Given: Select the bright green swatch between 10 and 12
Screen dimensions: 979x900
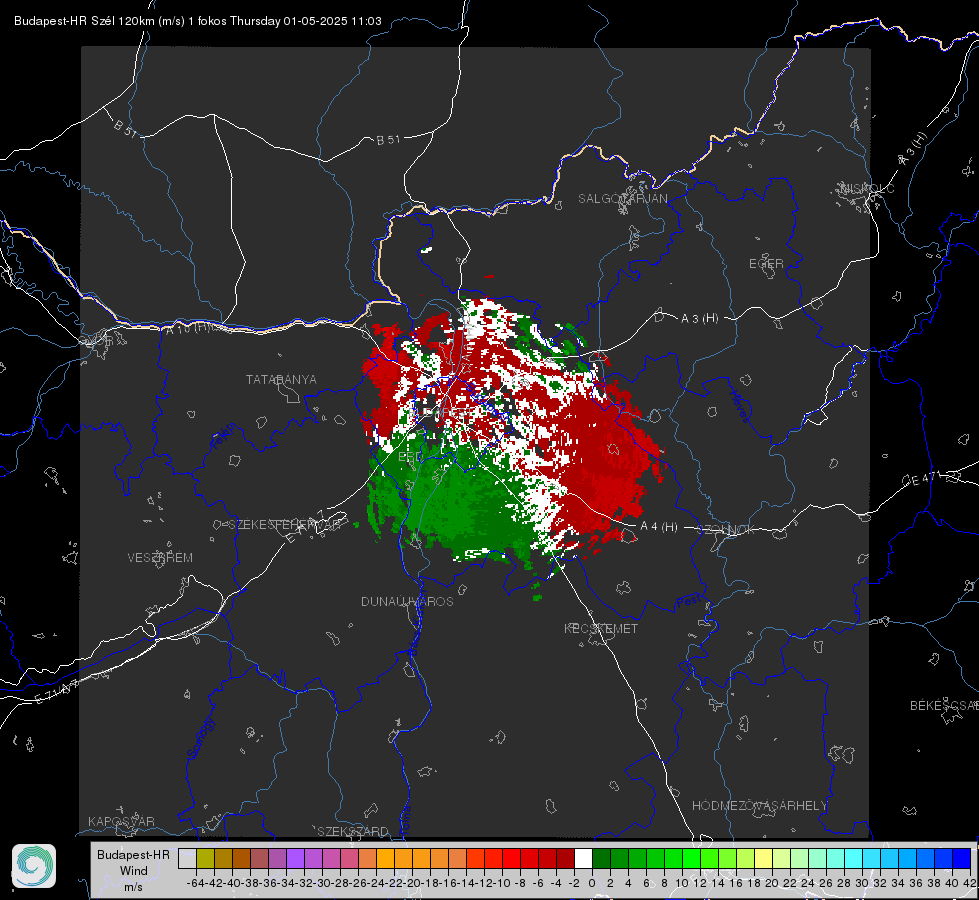Looking at the screenshot, I should 691,859.
